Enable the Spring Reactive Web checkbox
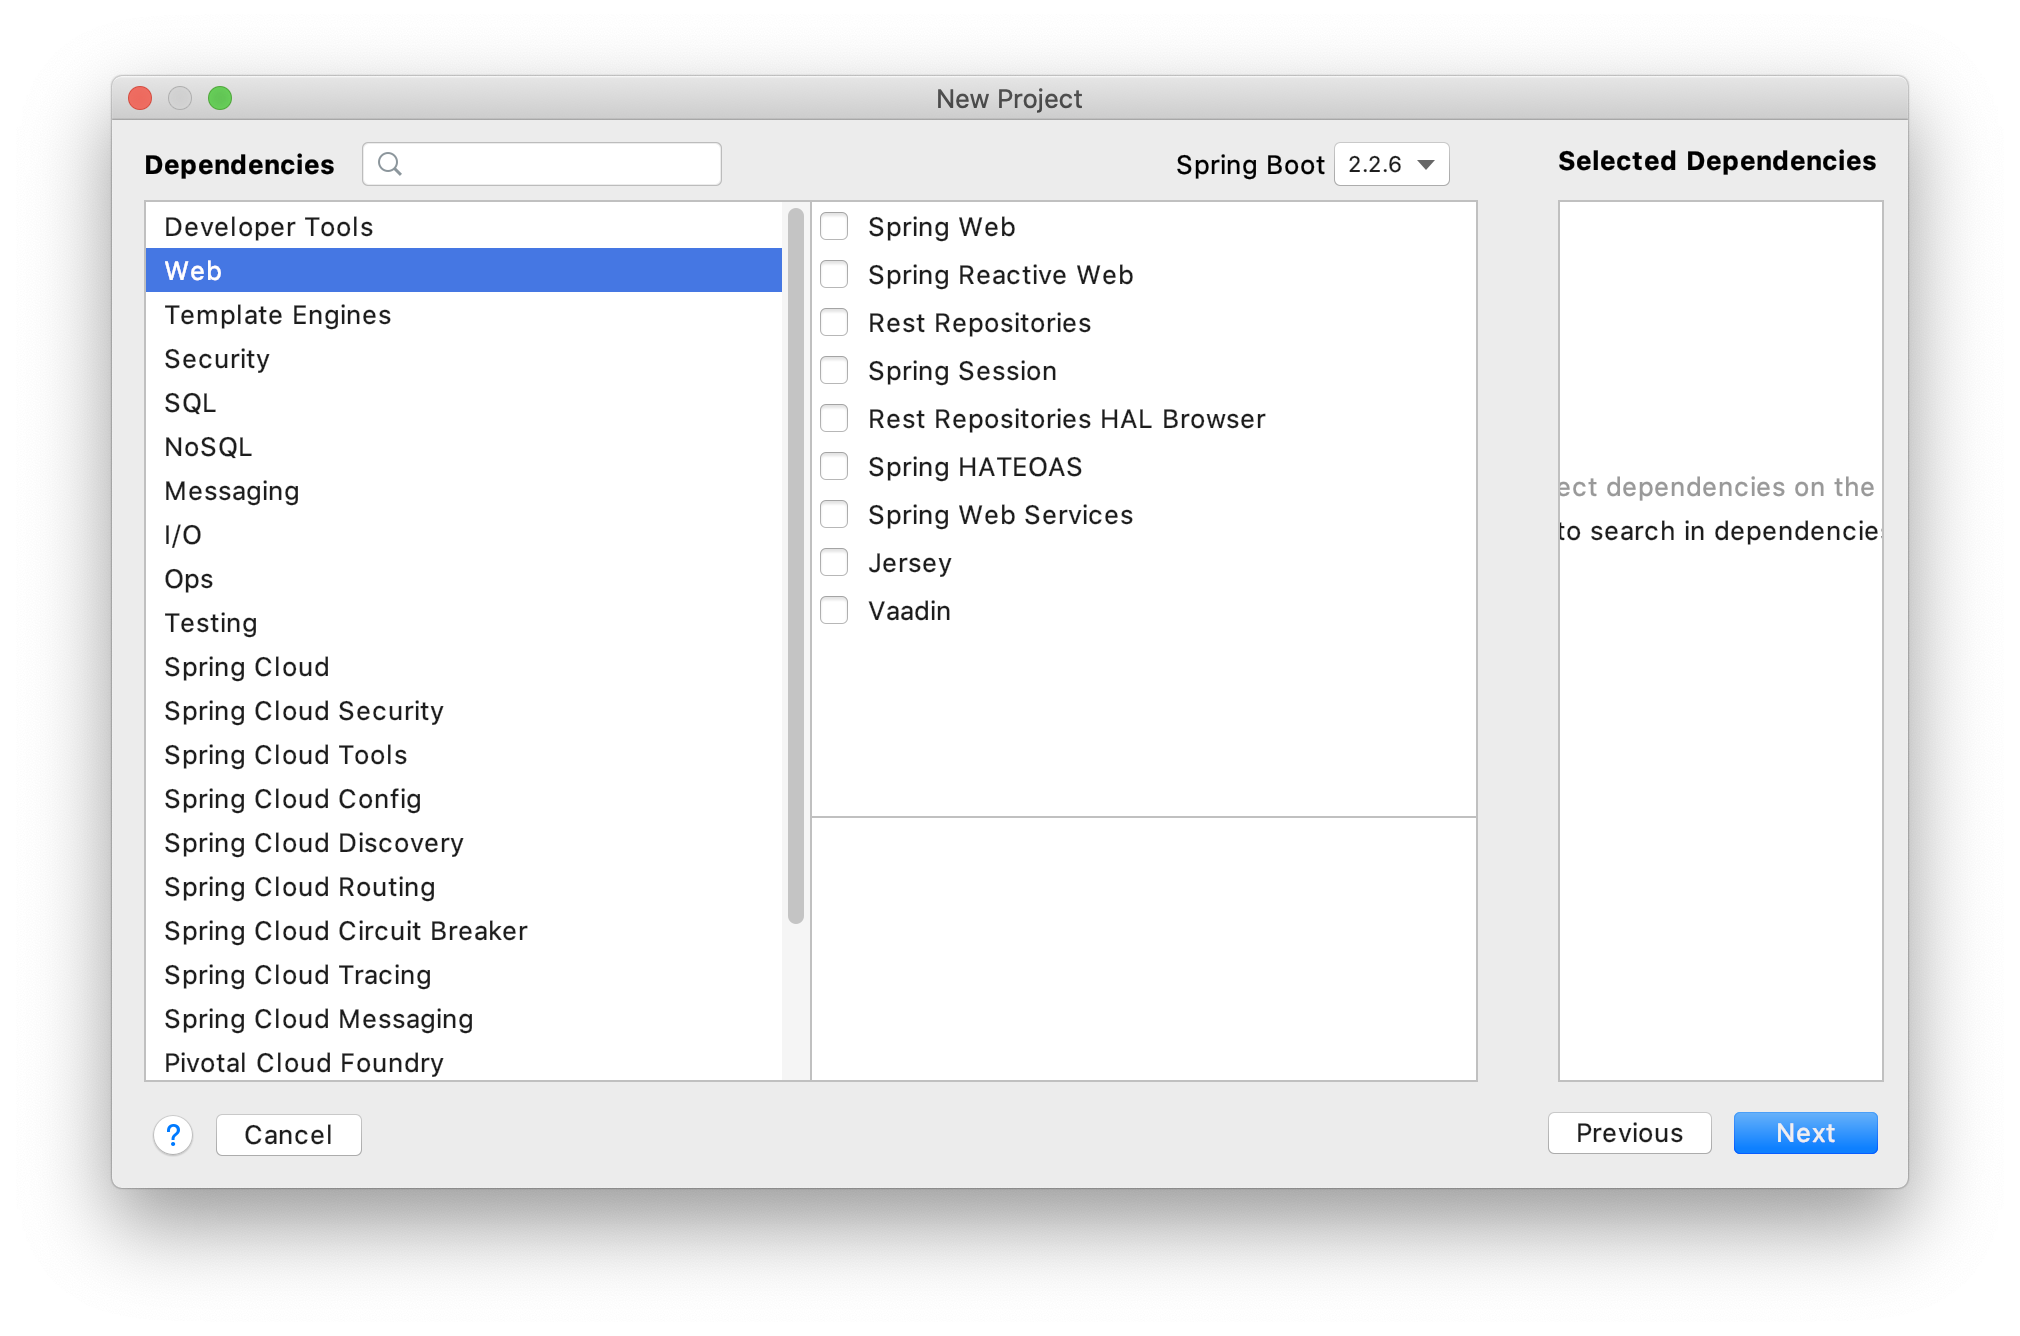Screen dimensions: 2020x1336 [834, 275]
